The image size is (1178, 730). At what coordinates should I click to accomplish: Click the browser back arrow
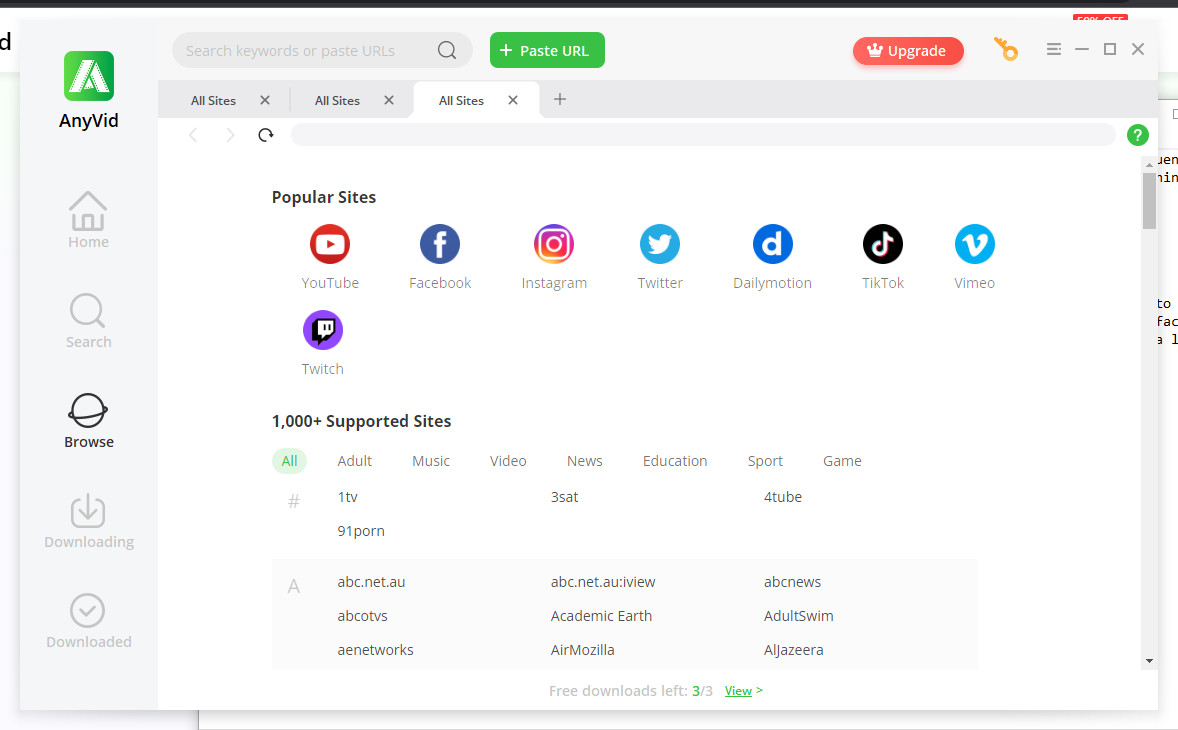[193, 135]
